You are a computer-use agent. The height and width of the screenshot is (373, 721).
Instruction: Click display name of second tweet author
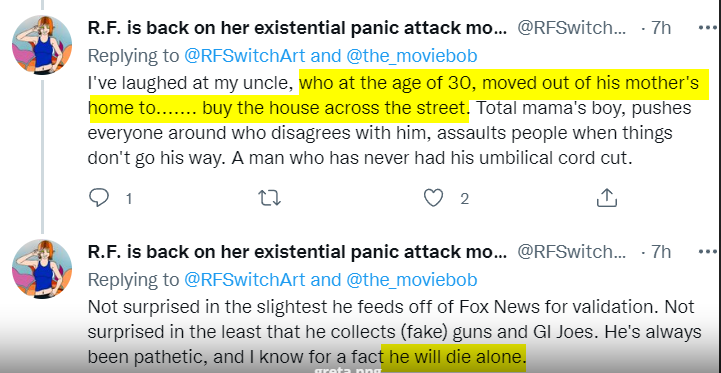297,252
